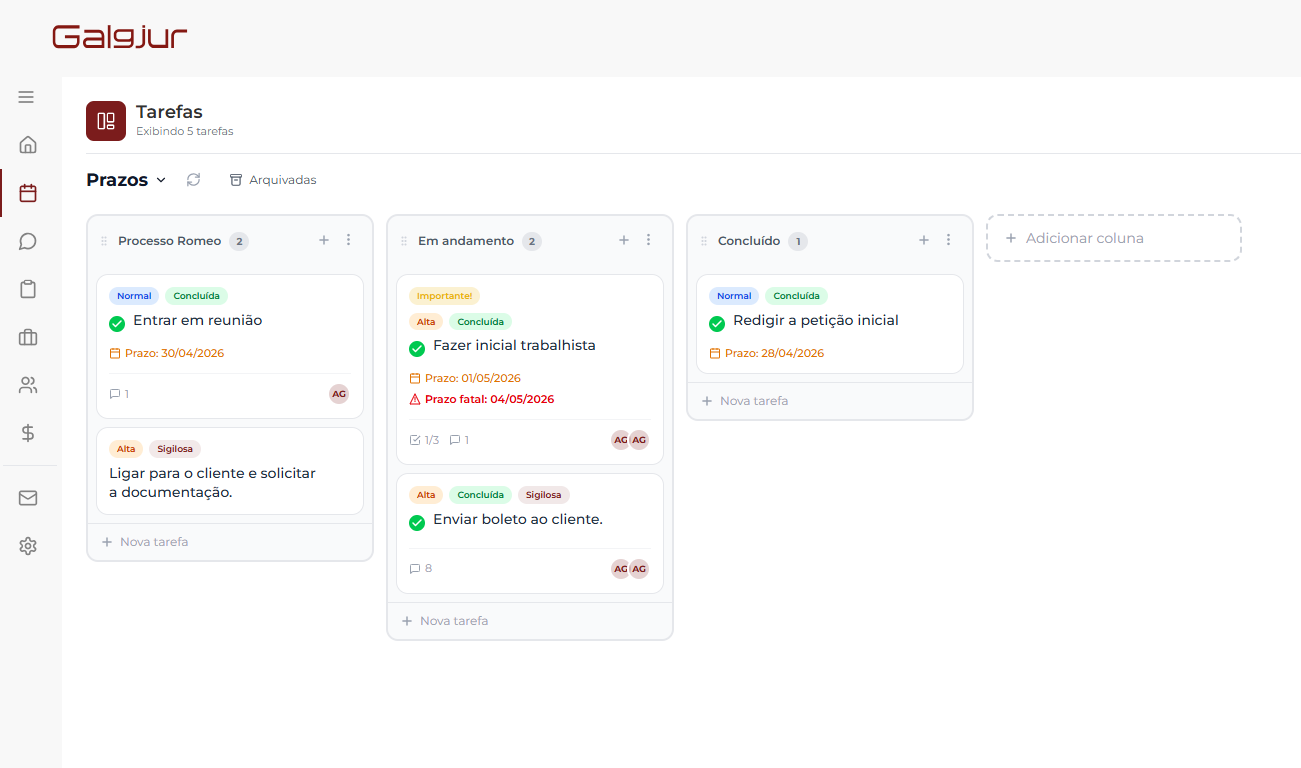Click the Tarefas board icon in header
Screen dimensions: 1301x768
pyautogui.click(x=106, y=121)
